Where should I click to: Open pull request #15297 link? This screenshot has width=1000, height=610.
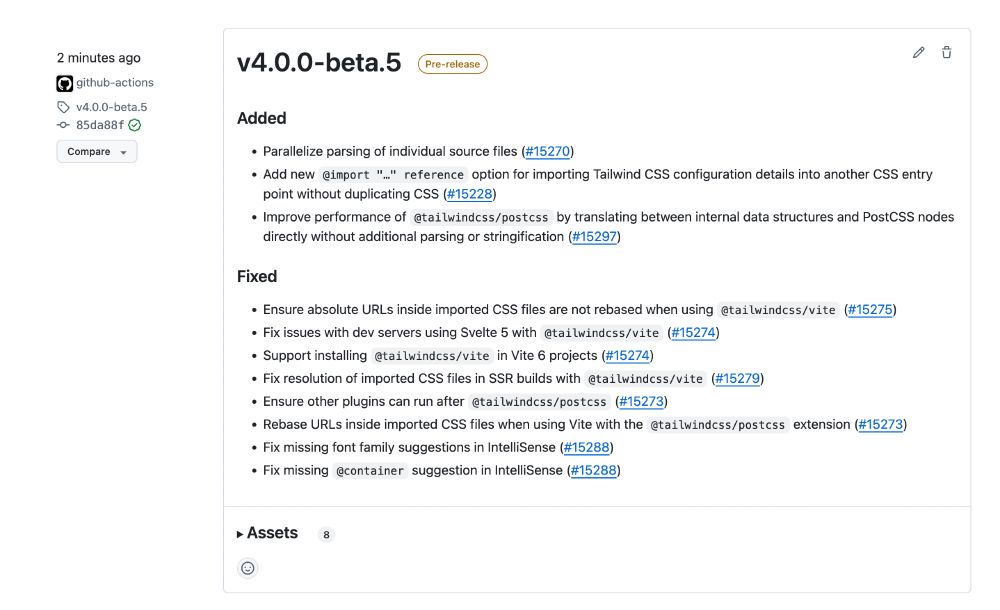coord(594,237)
